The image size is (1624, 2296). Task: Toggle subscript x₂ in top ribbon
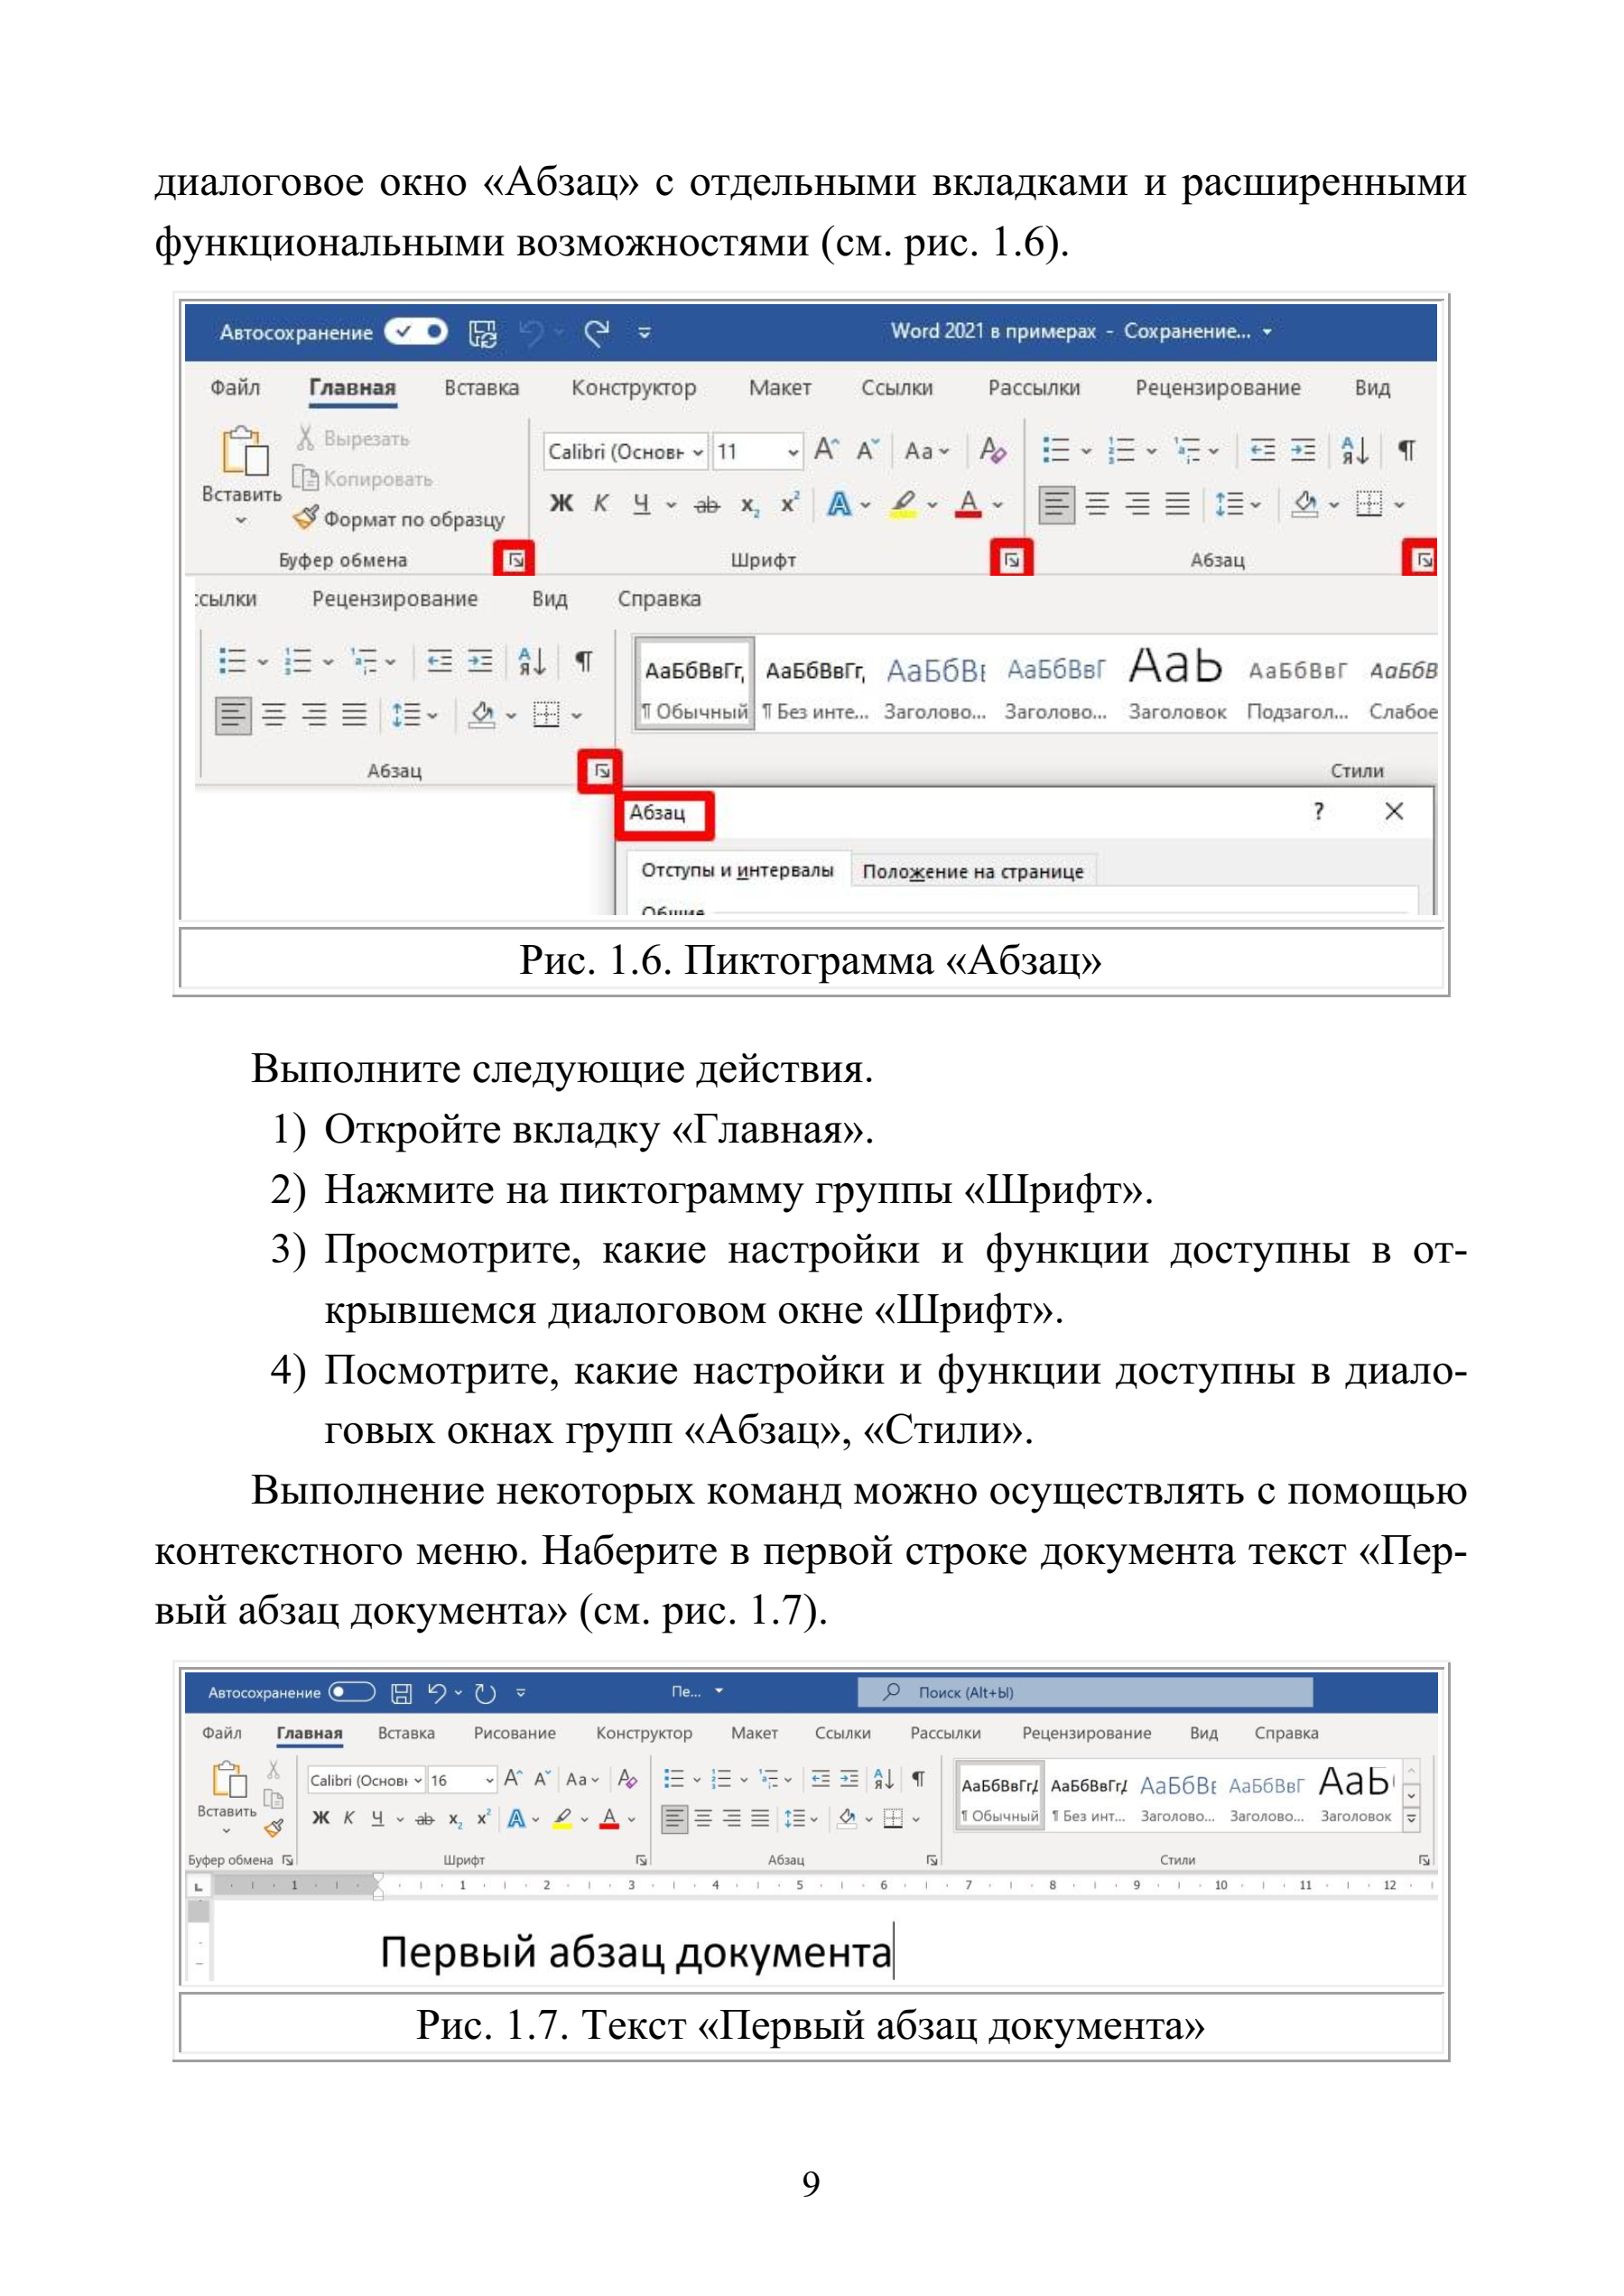click(749, 505)
